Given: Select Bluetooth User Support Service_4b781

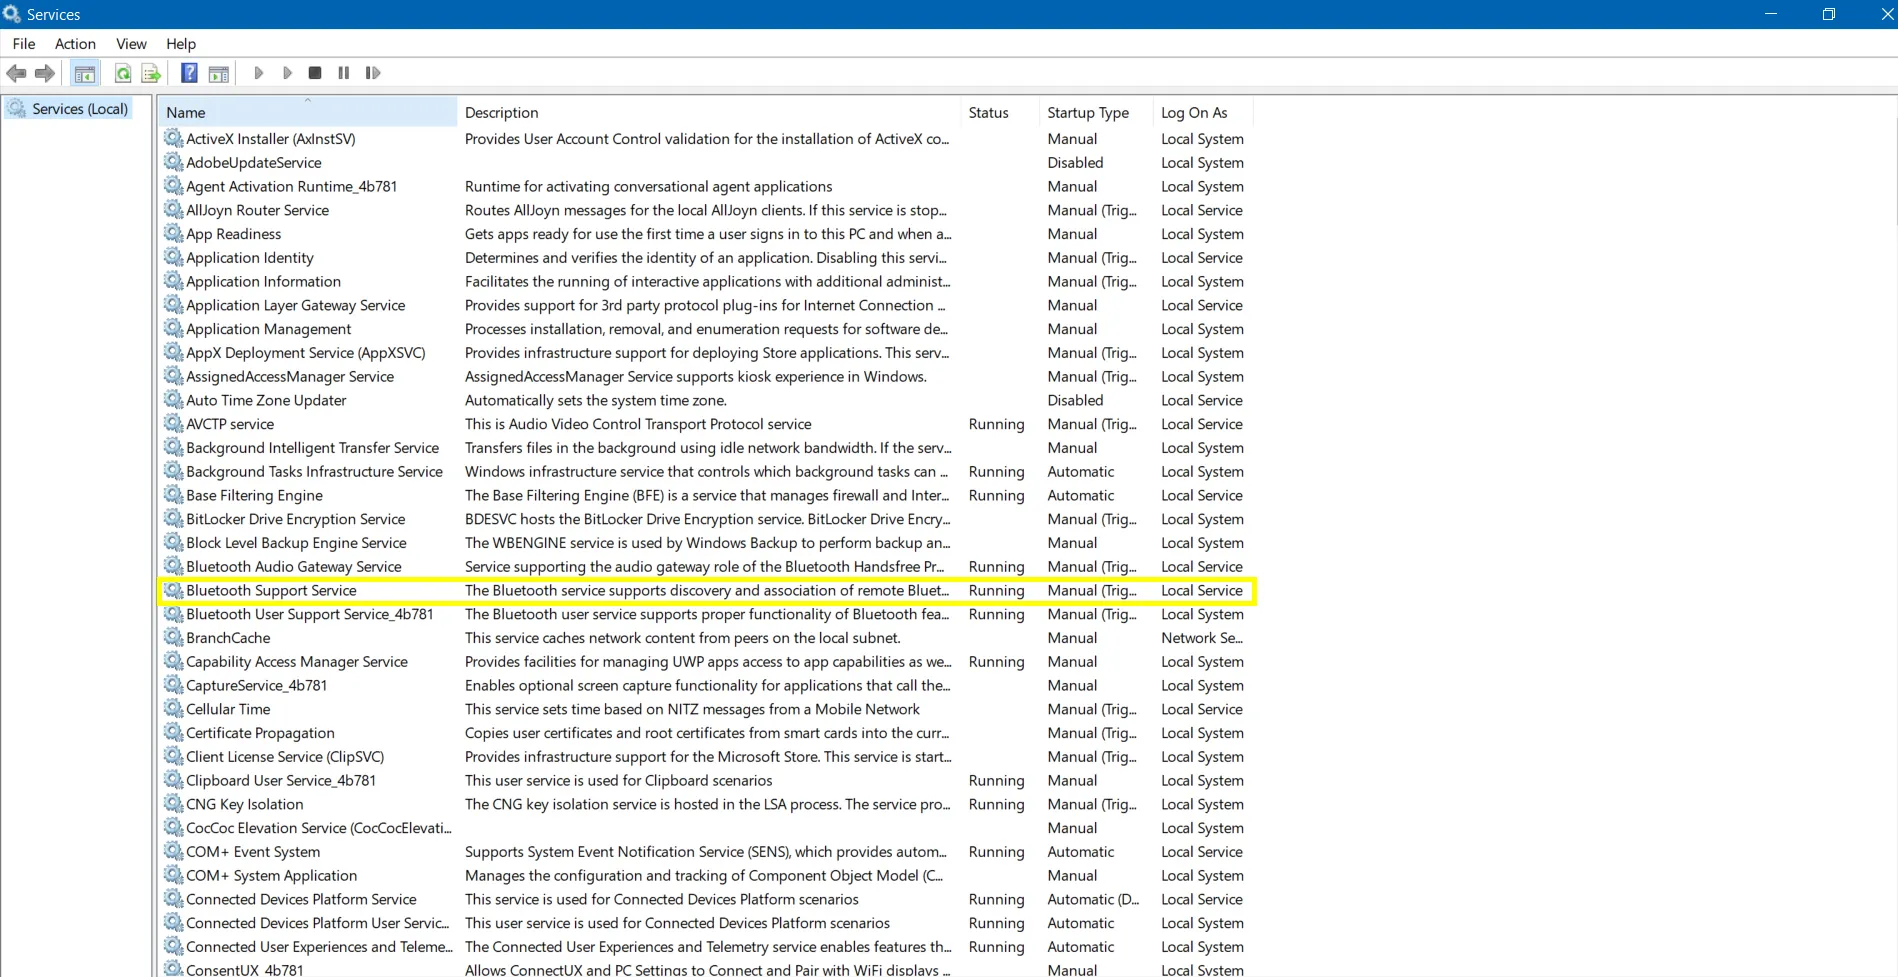Looking at the screenshot, I should (310, 614).
